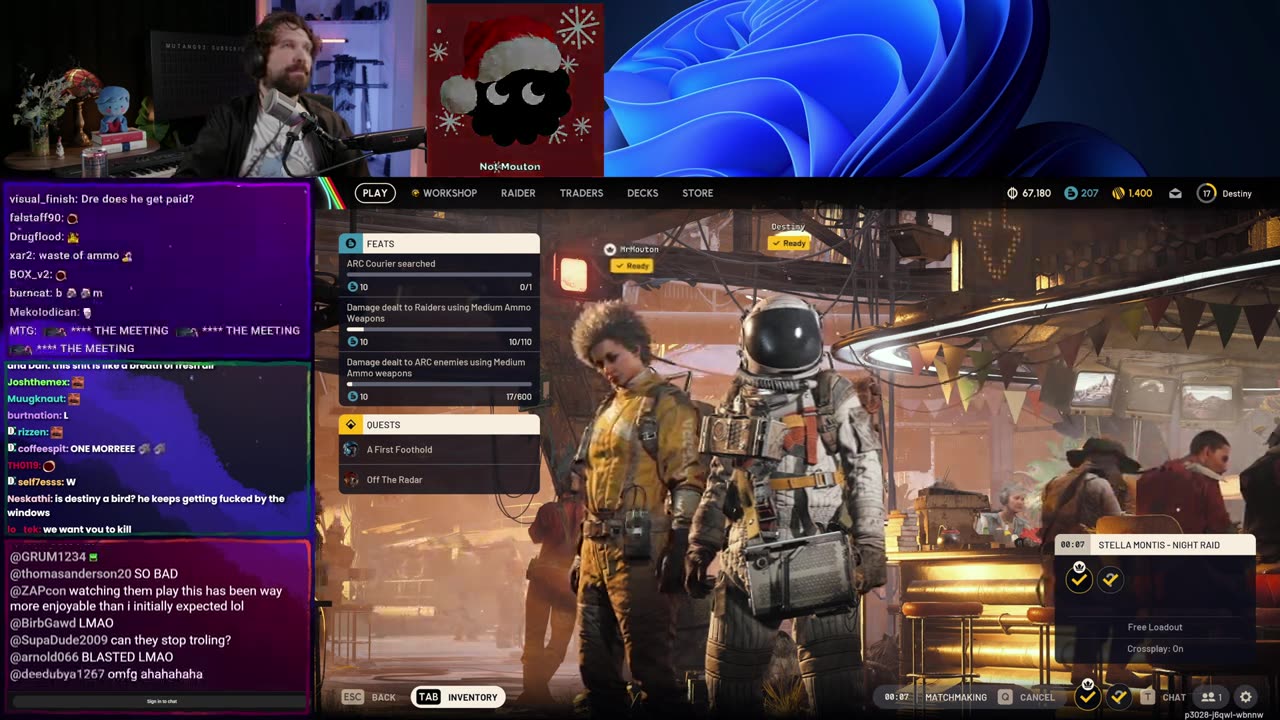Click the Off The Radar quest icon
Image resolution: width=1280 pixels, height=720 pixels.
point(351,480)
